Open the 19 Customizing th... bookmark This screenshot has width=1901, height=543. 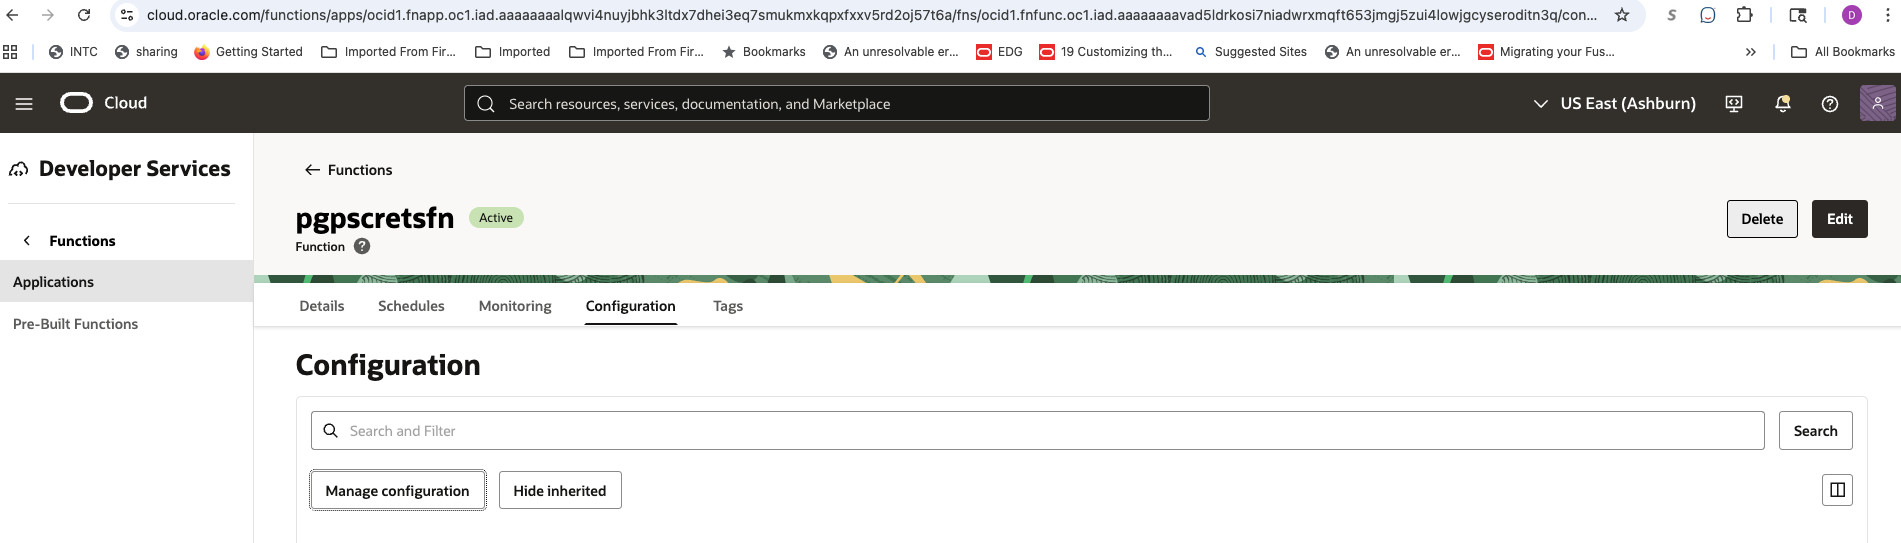coord(1106,52)
